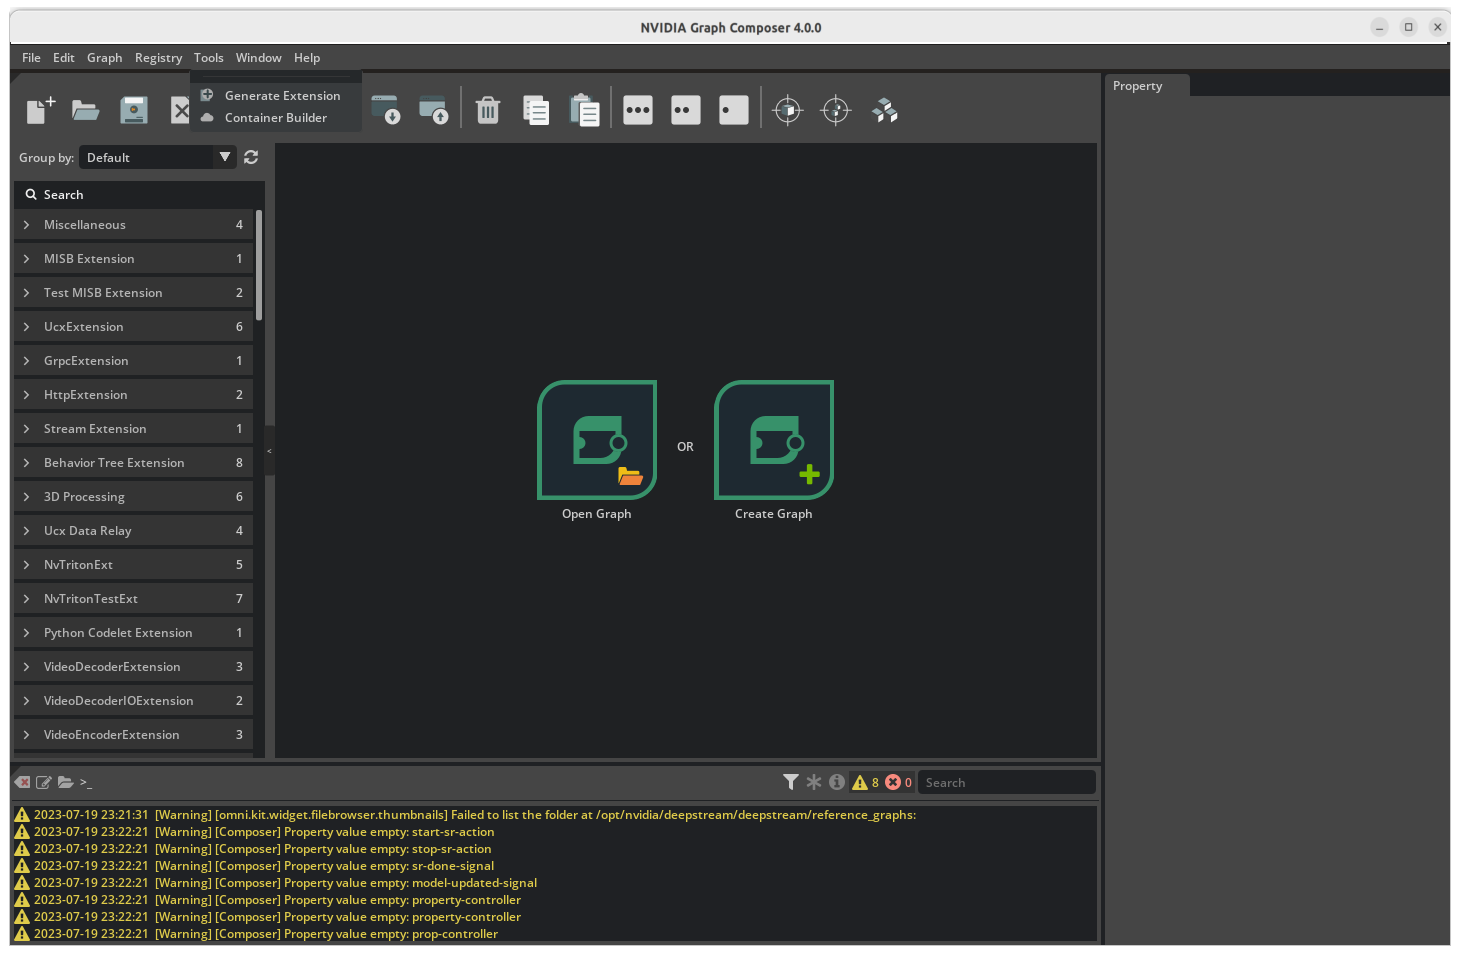
Task: Select the two-dot layout icon
Action: [x=686, y=110]
